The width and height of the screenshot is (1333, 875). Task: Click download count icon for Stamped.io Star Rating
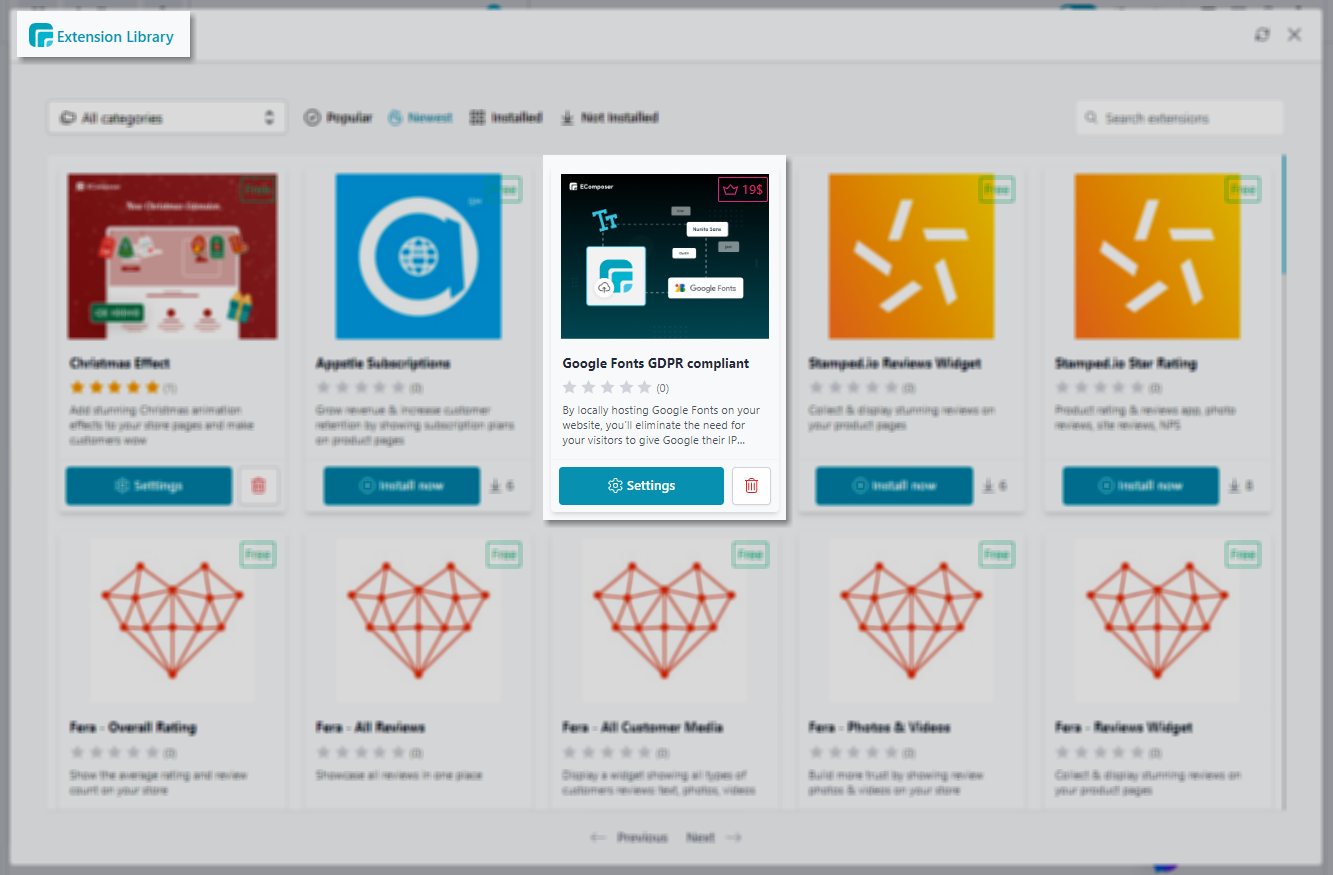(x=1234, y=486)
